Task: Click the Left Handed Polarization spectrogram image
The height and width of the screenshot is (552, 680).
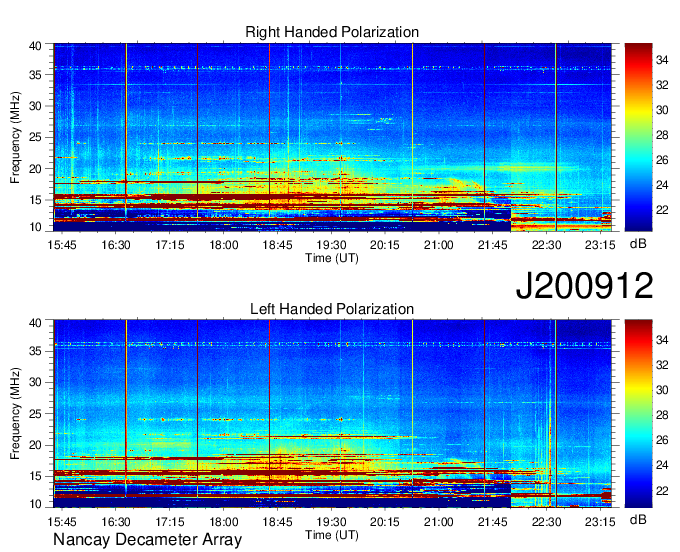Action: pos(333,414)
